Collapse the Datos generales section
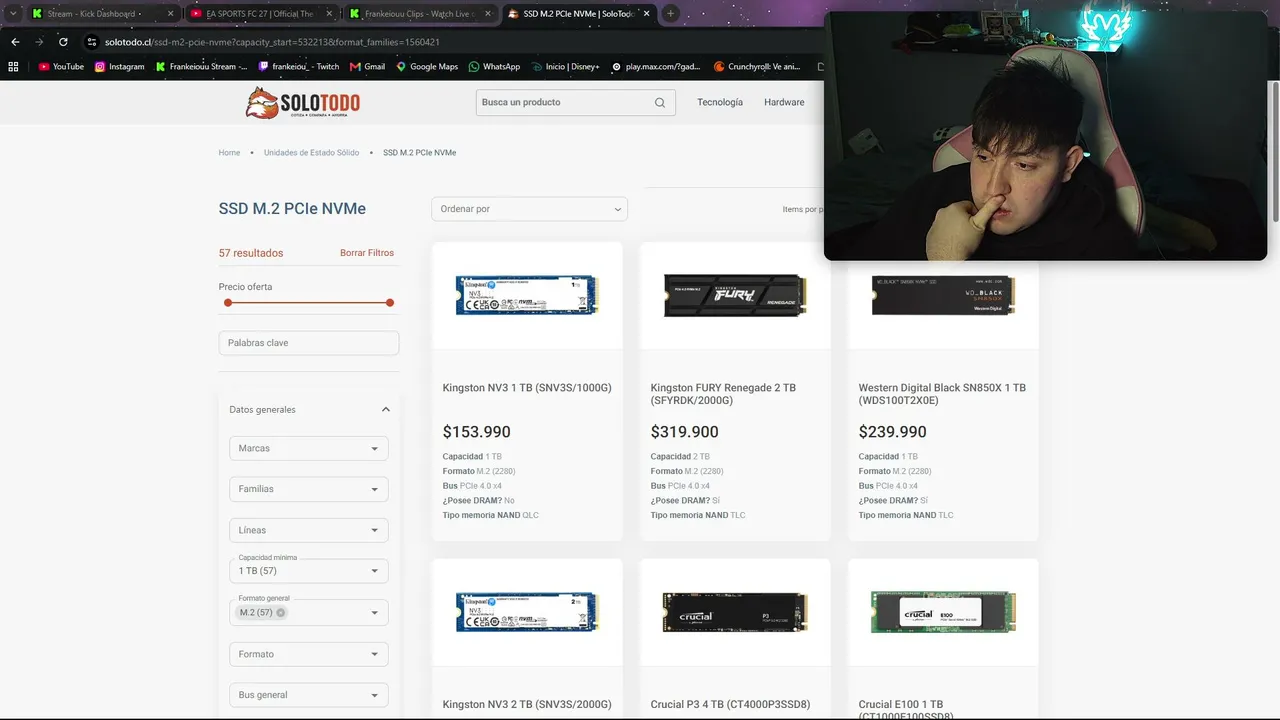Image resolution: width=1280 pixels, height=720 pixels. (x=386, y=410)
